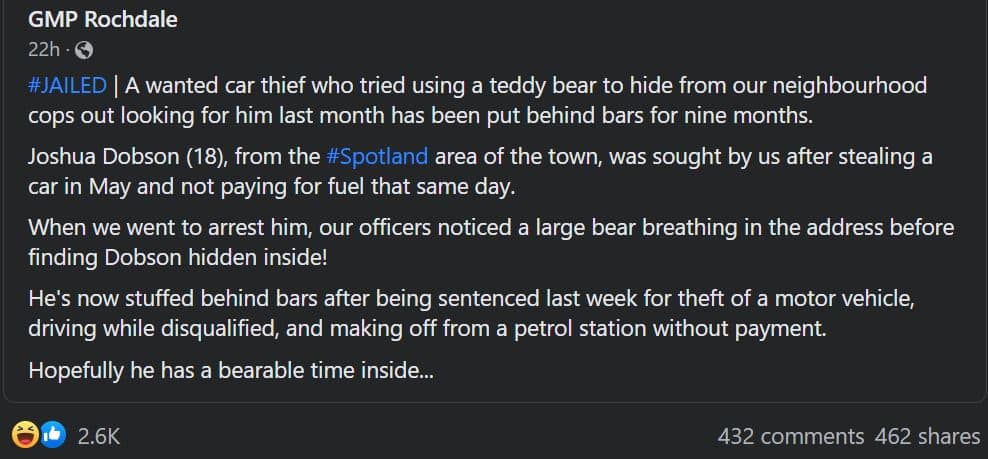This screenshot has height=459, width=988.
Task: Click the line starting 'driving while disqualified'
Action: (427, 330)
